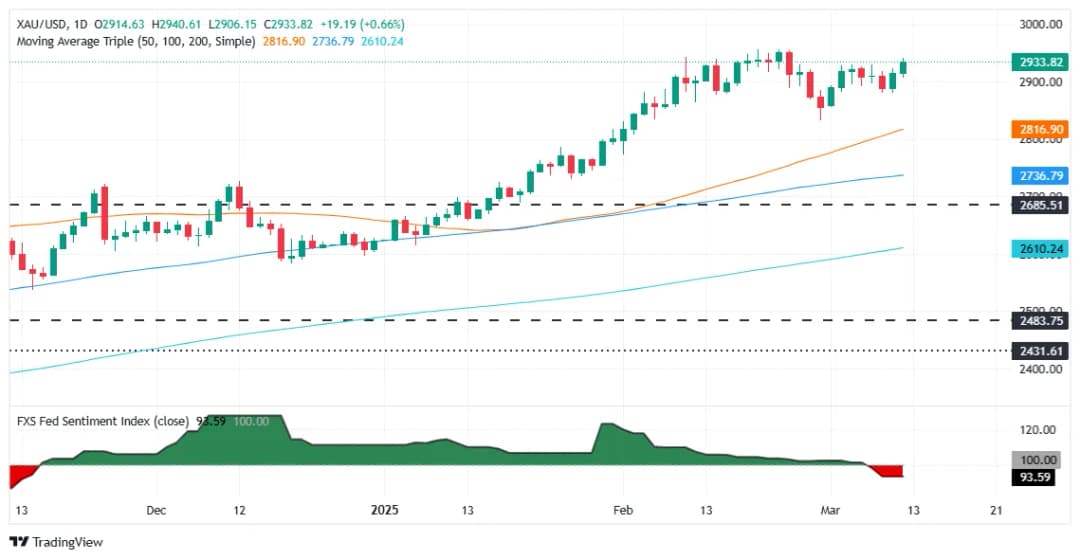Click the Dec label on time axis
Viewport: 1080px width, 559px height.
point(156,510)
